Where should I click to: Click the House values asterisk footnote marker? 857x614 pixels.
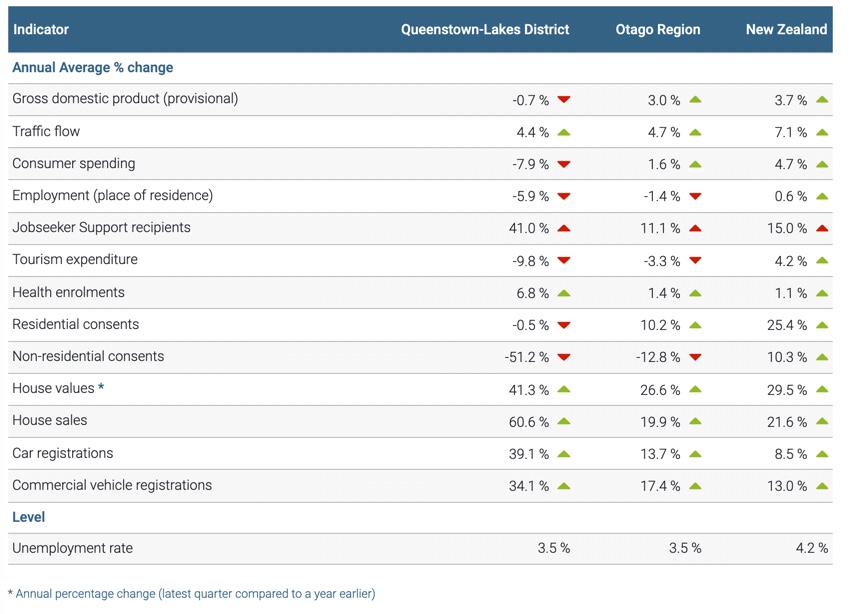tap(101, 388)
